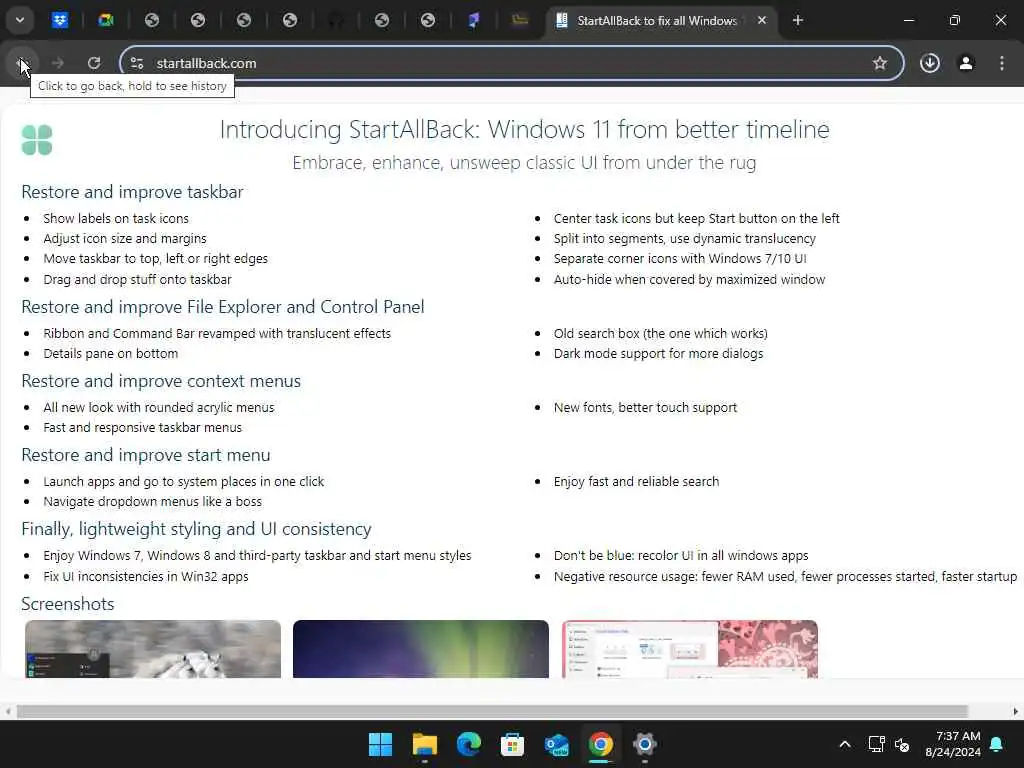Expand the hidden system tray icons chevron
This screenshot has width=1024, height=768.
(844, 744)
